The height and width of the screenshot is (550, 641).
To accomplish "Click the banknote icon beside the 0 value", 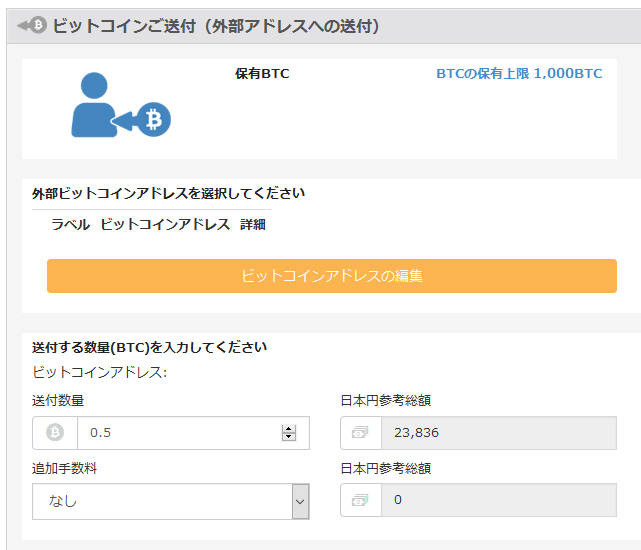I will pyautogui.click(x=360, y=500).
